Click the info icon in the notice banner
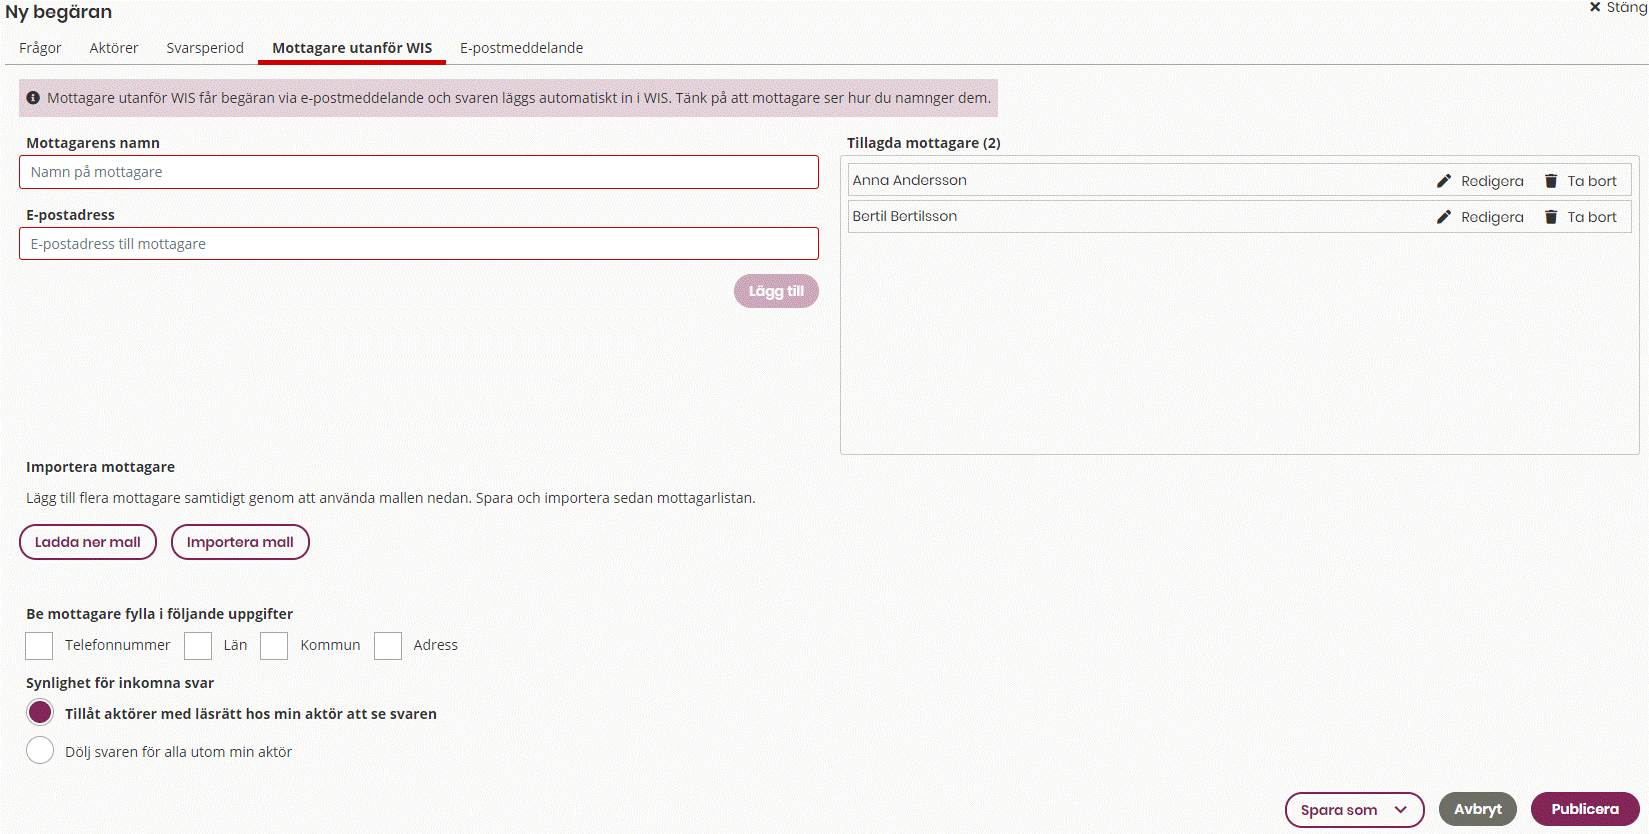1649x834 pixels. 33,98
